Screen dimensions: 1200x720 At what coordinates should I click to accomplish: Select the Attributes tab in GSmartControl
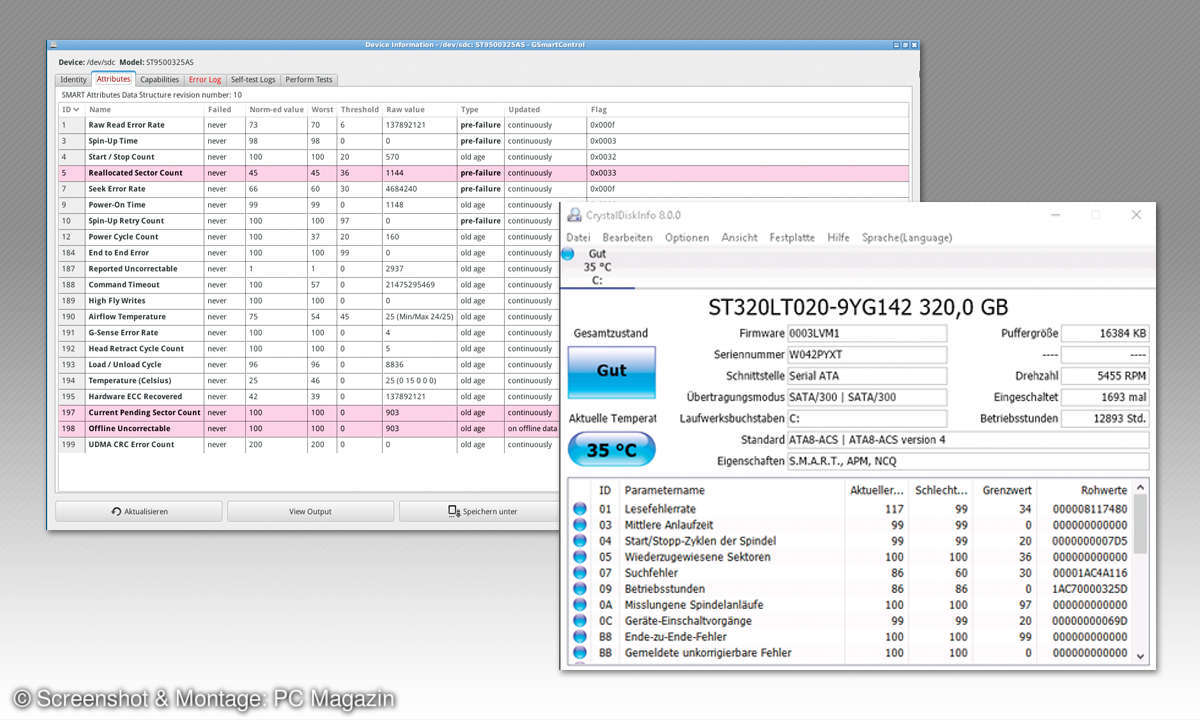tap(113, 79)
